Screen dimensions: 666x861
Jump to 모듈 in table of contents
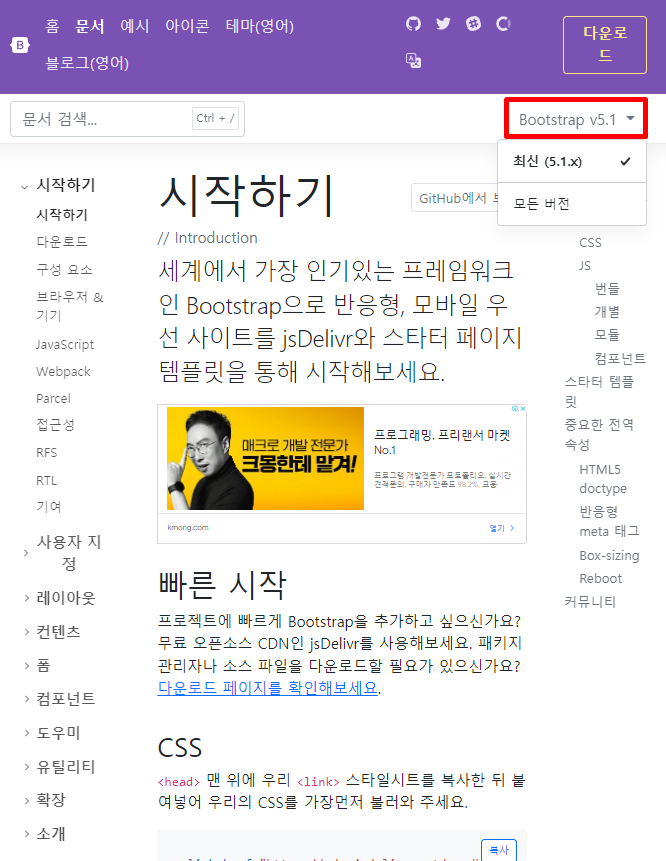[607, 334]
